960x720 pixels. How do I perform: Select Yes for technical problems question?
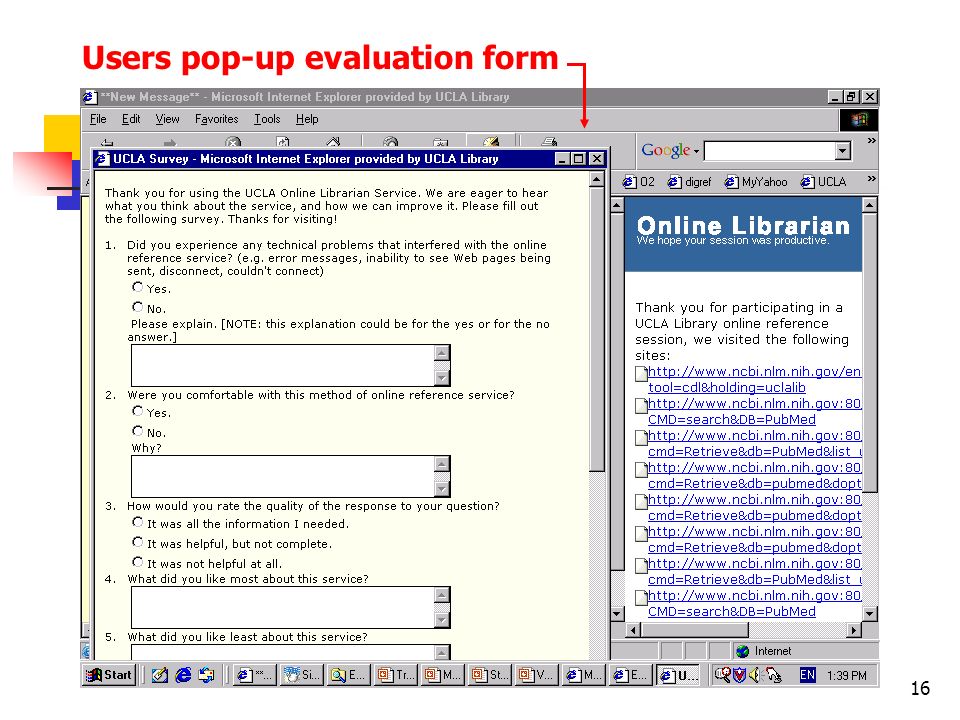pyautogui.click(x=137, y=287)
